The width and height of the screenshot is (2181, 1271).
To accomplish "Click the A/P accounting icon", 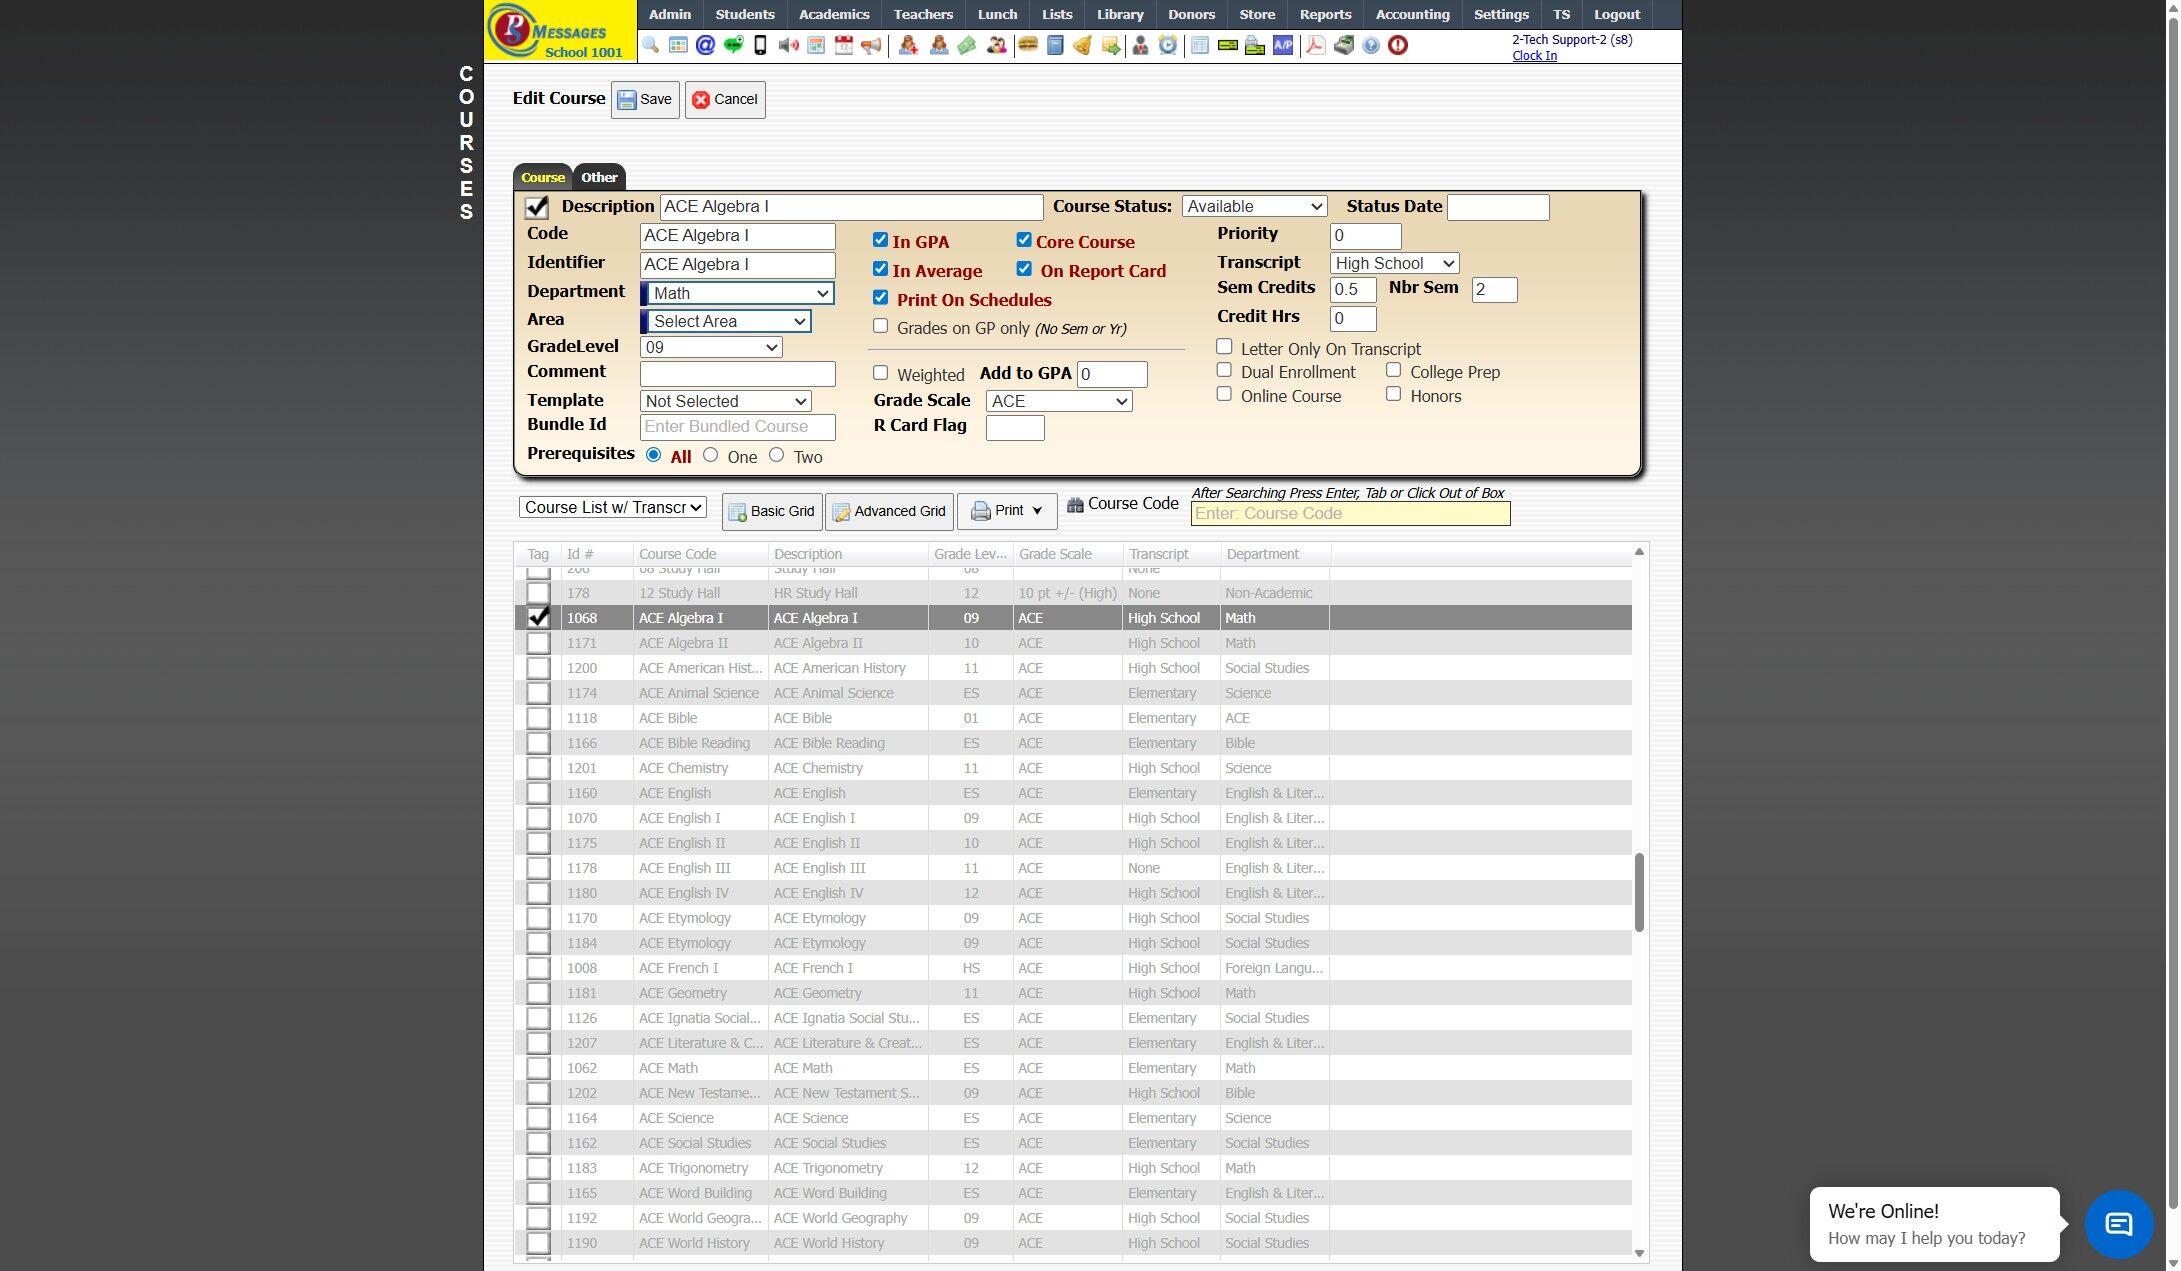I will [1283, 45].
